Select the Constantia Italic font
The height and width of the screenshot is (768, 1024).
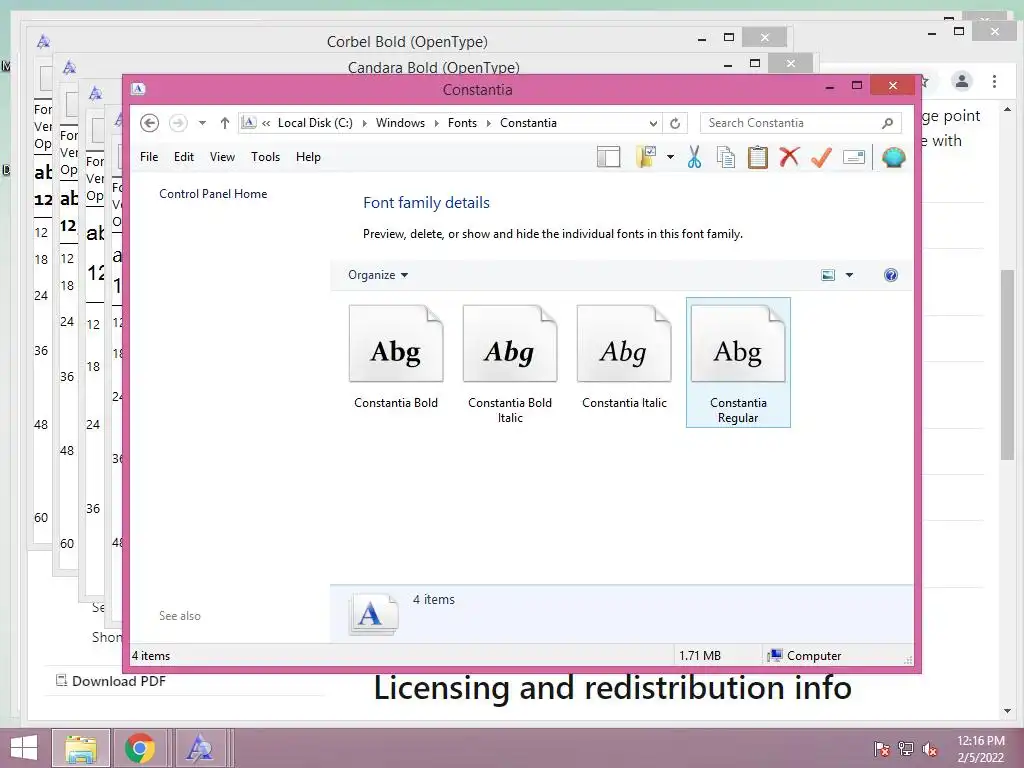[x=624, y=358]
